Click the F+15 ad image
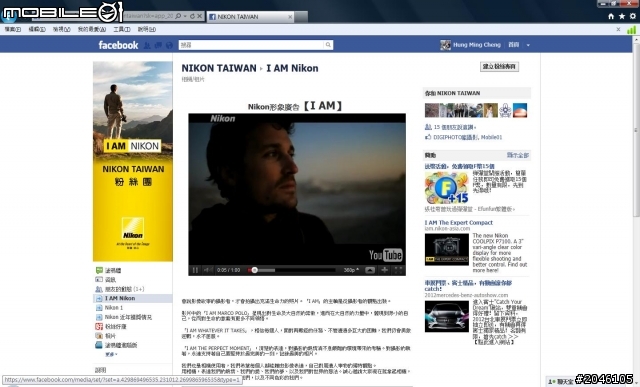The image size is (640, 387). (447, 187)
